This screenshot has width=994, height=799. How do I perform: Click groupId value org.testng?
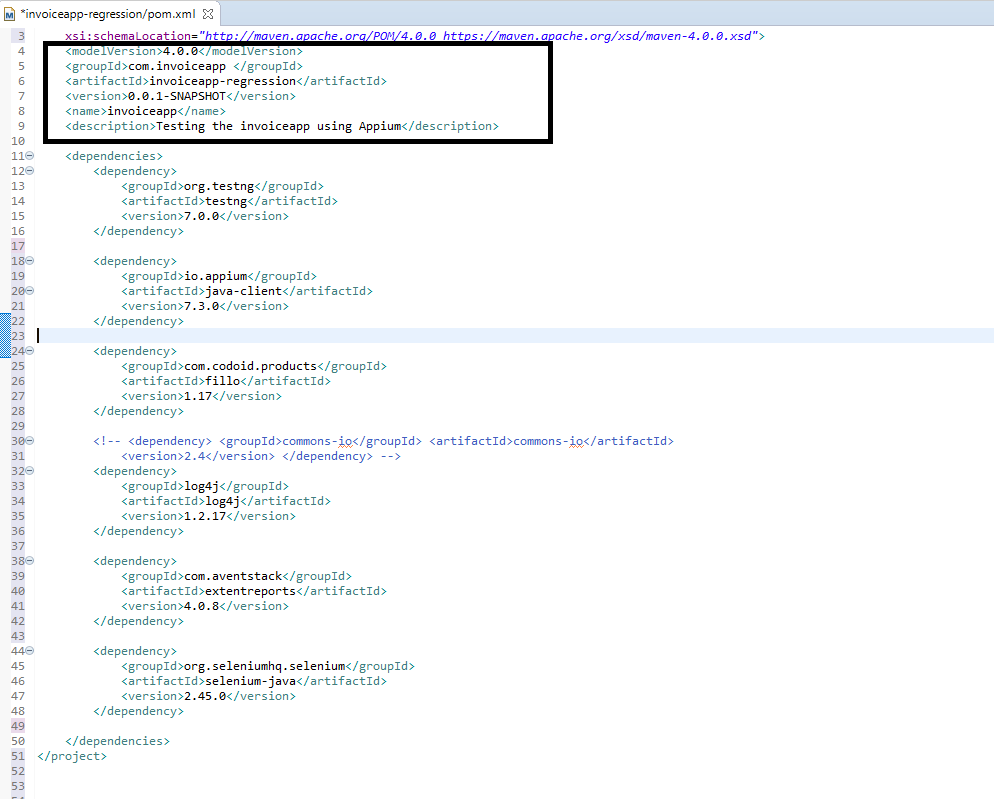(x=219, y=186)
